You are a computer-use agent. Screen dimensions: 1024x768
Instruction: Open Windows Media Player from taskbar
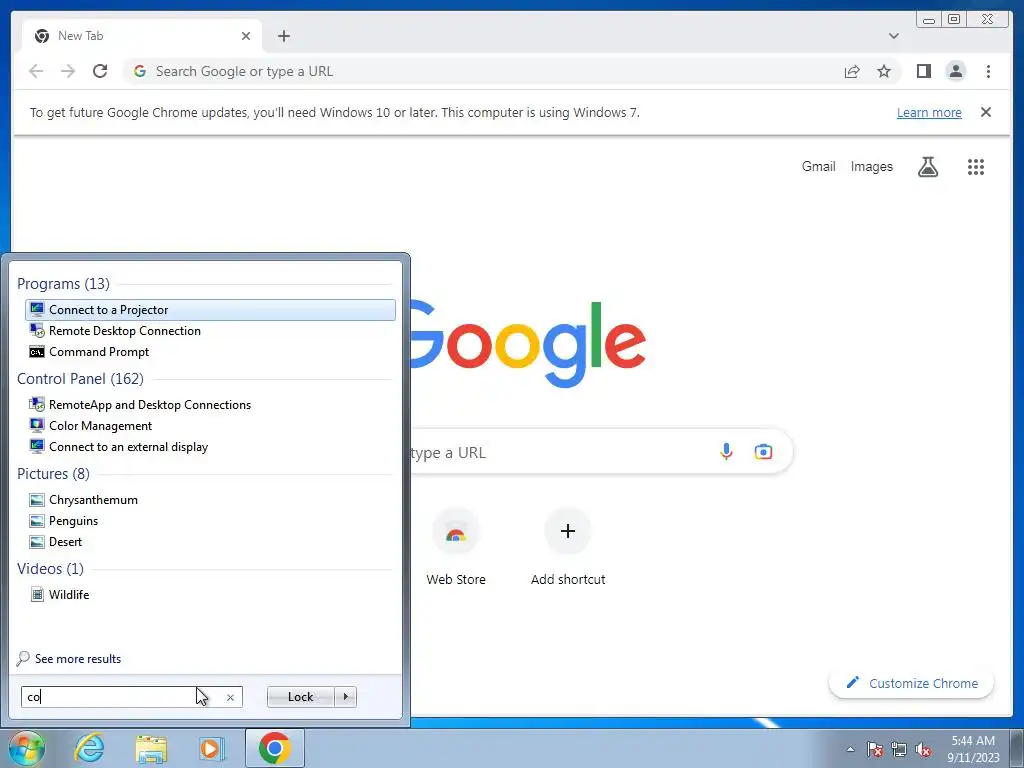pyautogui.click(x=210, y=748)
